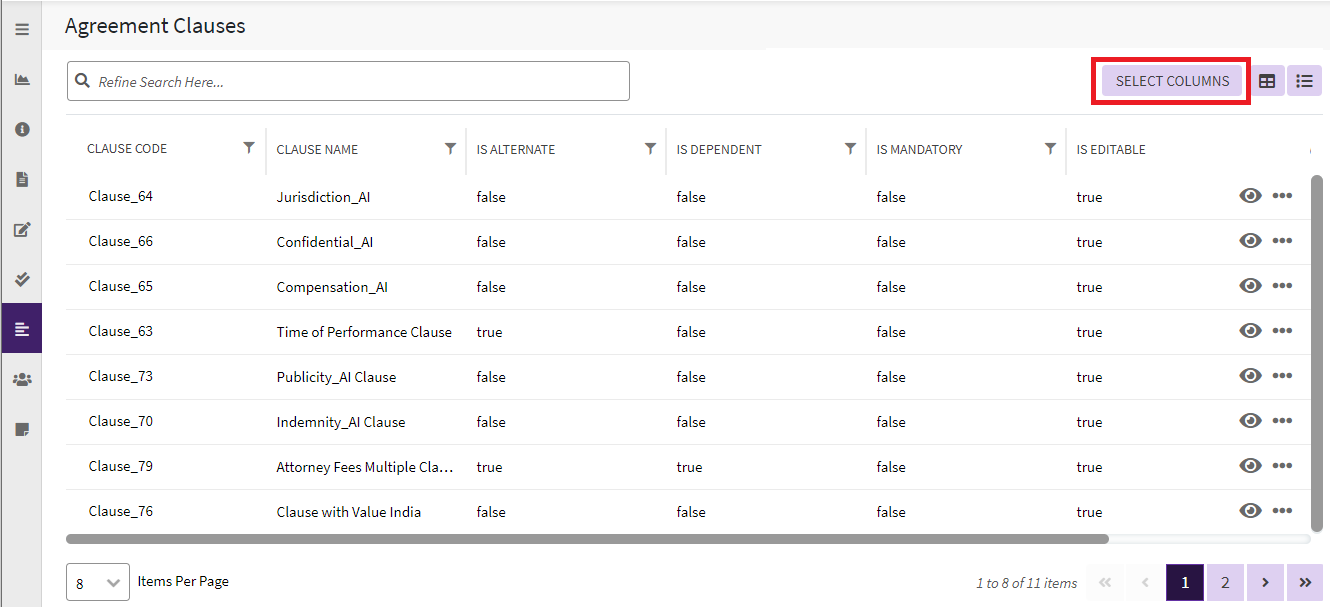This screenshot has height=607, width=1330.
Task: View the Jurisdiction_AI clause via eye icon
Action: (x=1250, y=196)
